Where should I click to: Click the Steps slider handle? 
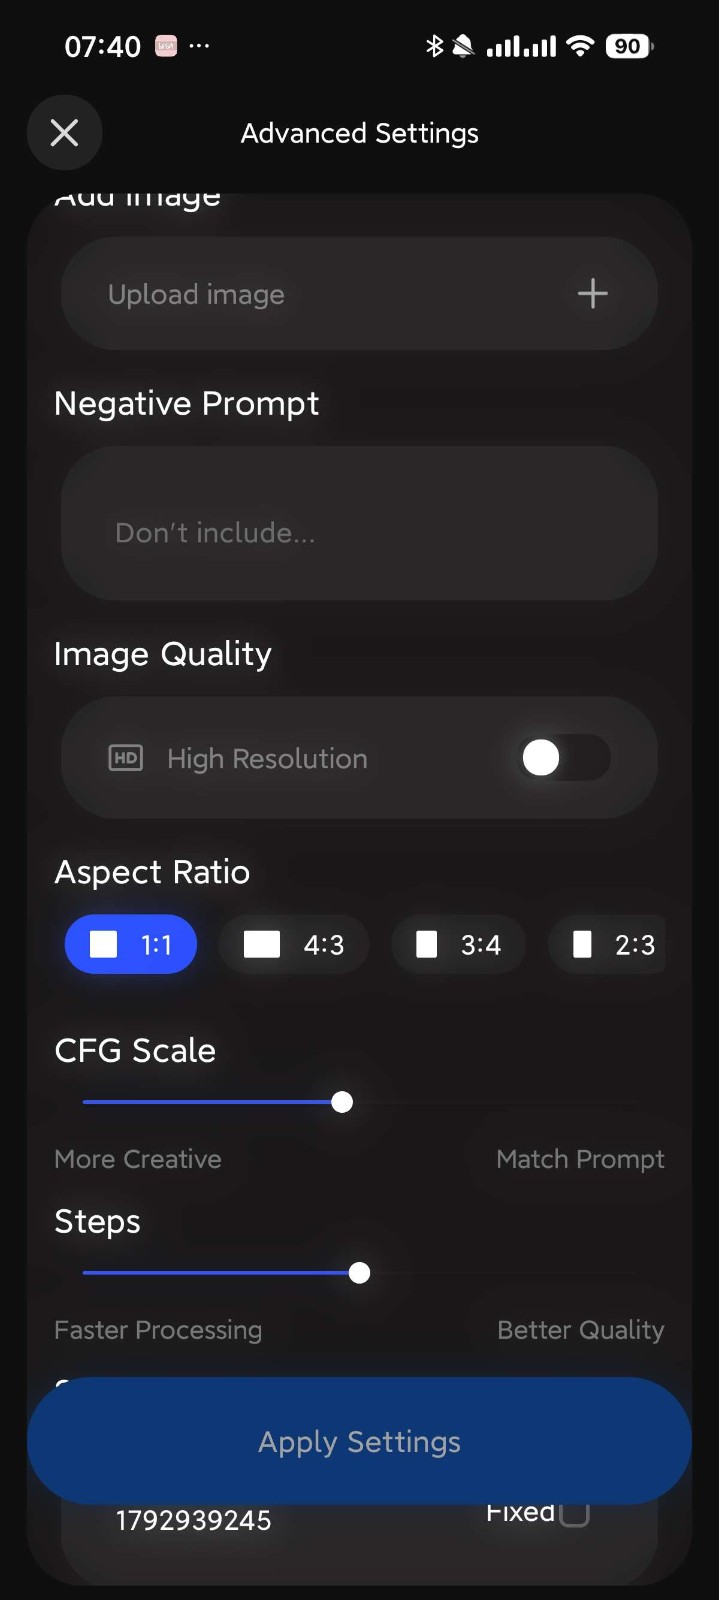pos(359,1273)
